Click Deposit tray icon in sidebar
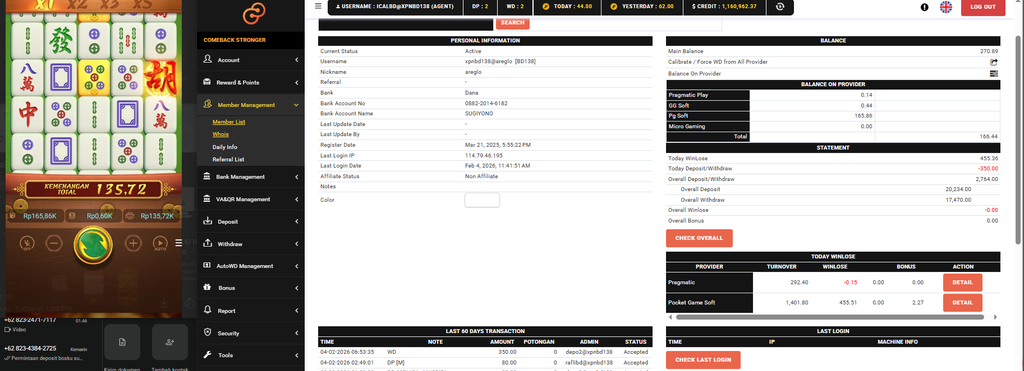 pos(207,221)
